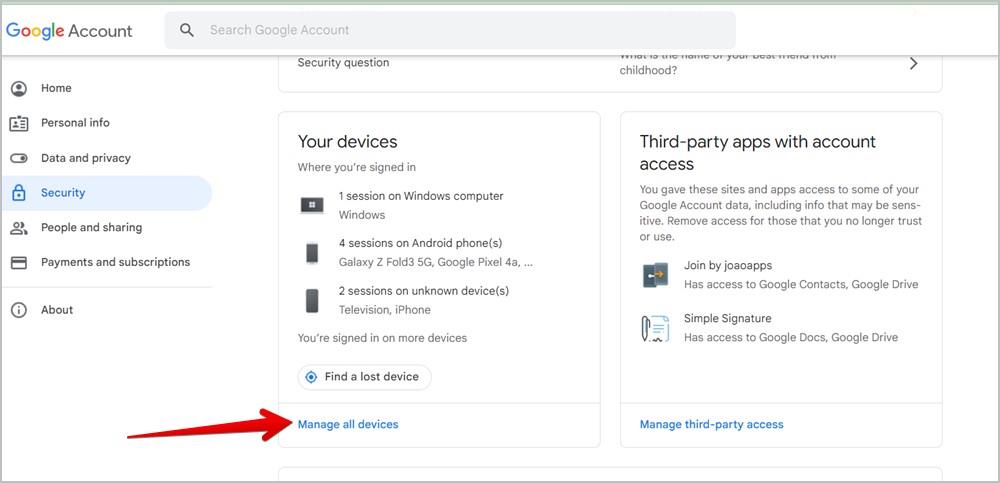The height and width of the screenshot is (483, 1000).
Task: Click the People and sharing icon
Action: pyautogui.click(x=19, y=228)
